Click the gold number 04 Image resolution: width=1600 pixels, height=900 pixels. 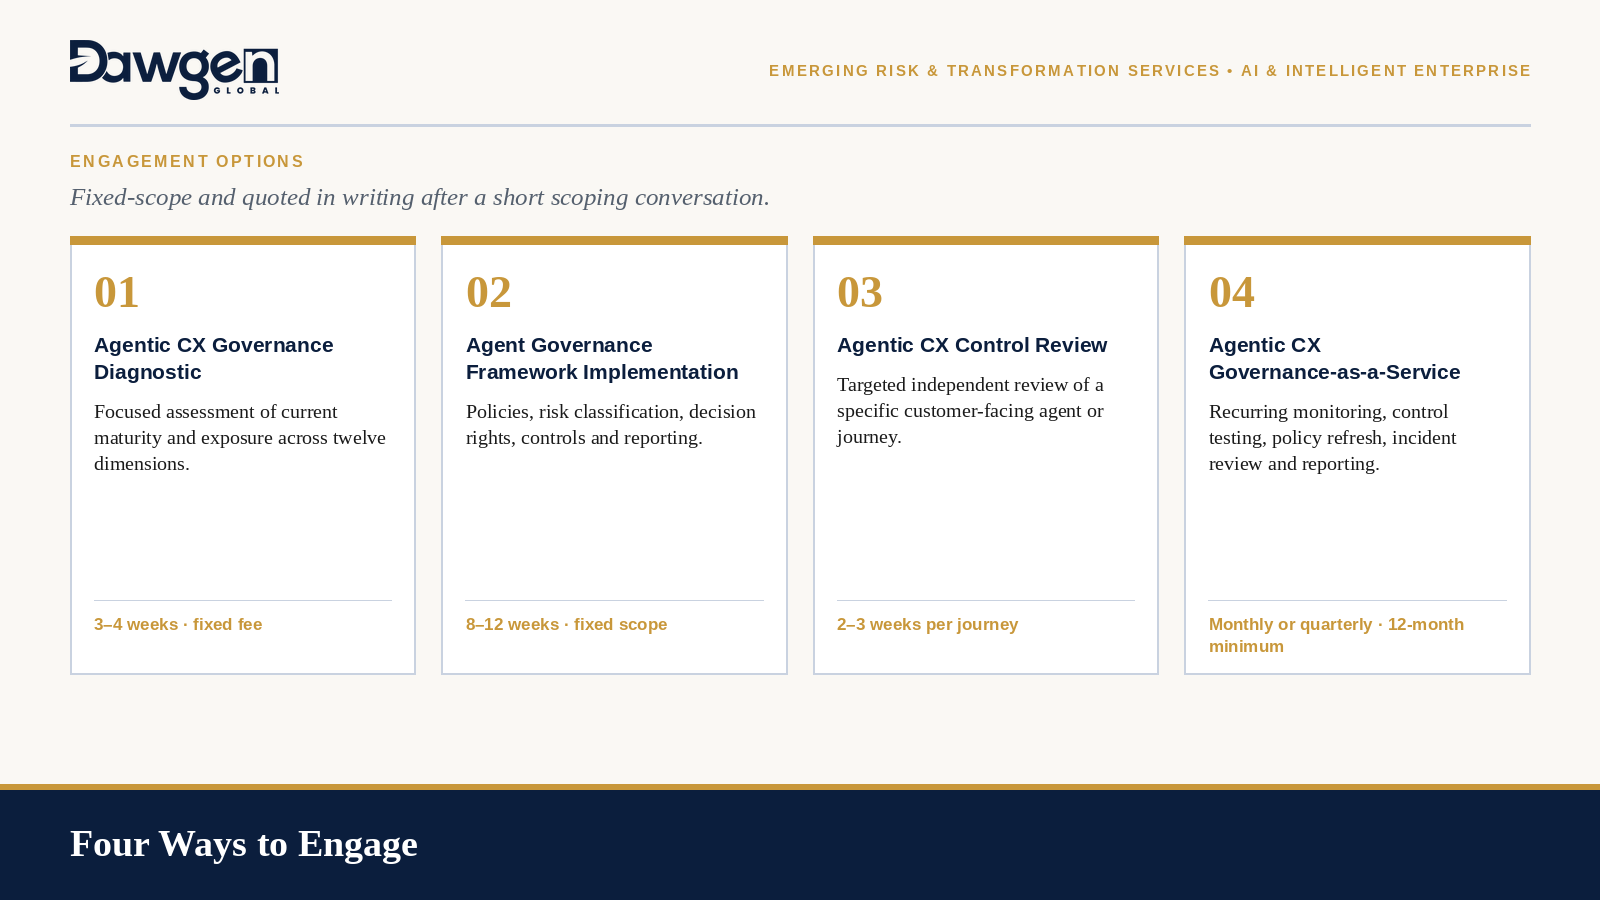[x=1232, y=292]
